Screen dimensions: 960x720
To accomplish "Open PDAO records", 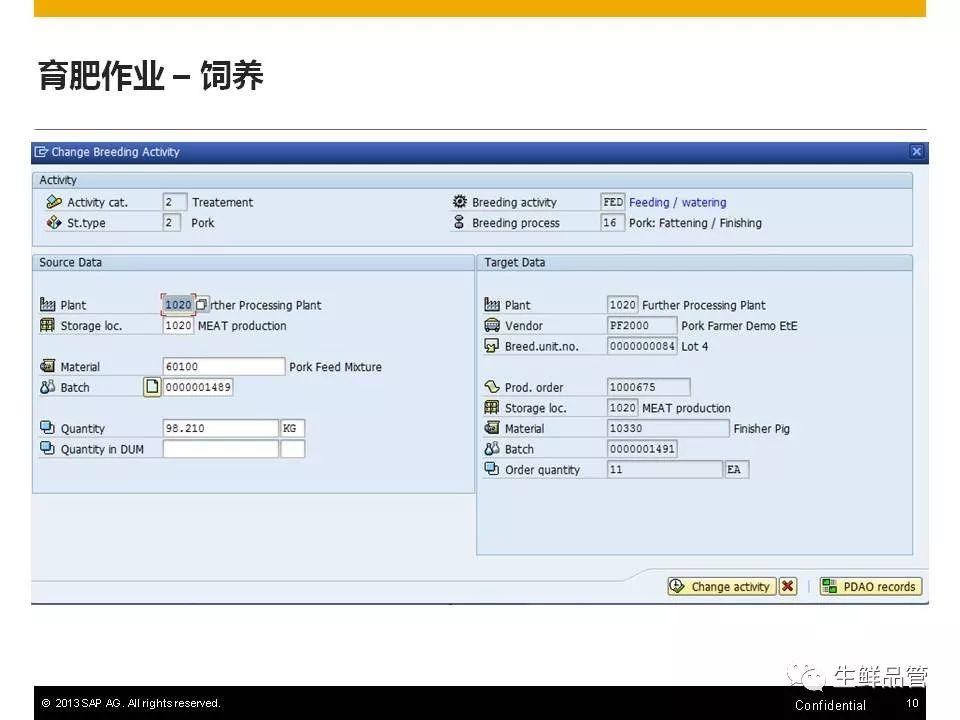I will 870,587.
